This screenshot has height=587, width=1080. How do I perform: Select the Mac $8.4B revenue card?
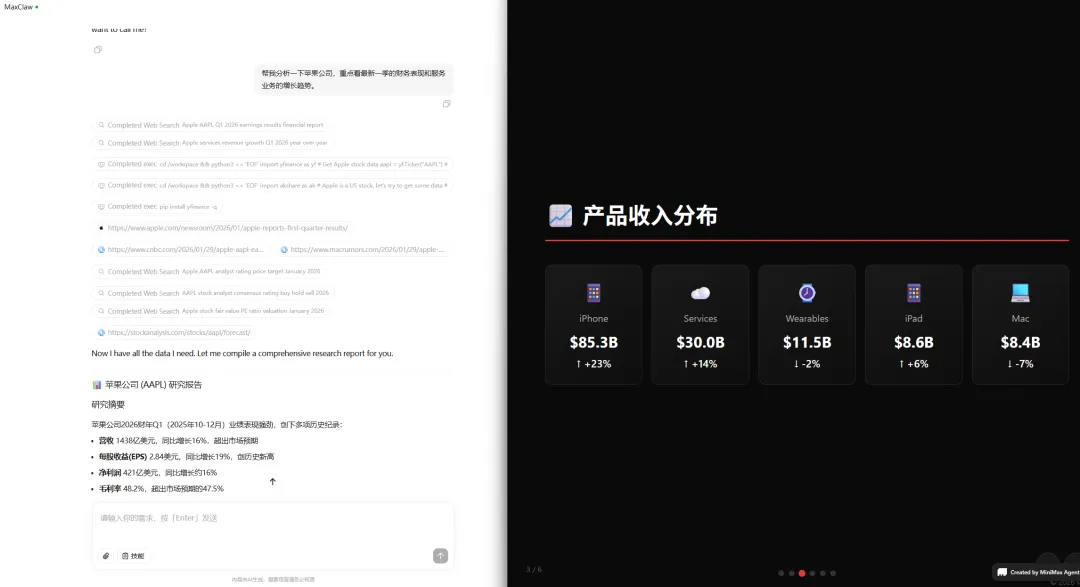tap(1020, 325)
